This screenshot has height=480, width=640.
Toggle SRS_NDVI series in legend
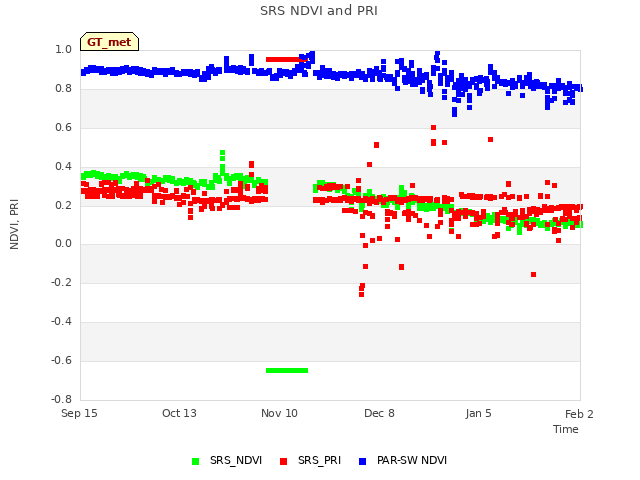[227, 460]
